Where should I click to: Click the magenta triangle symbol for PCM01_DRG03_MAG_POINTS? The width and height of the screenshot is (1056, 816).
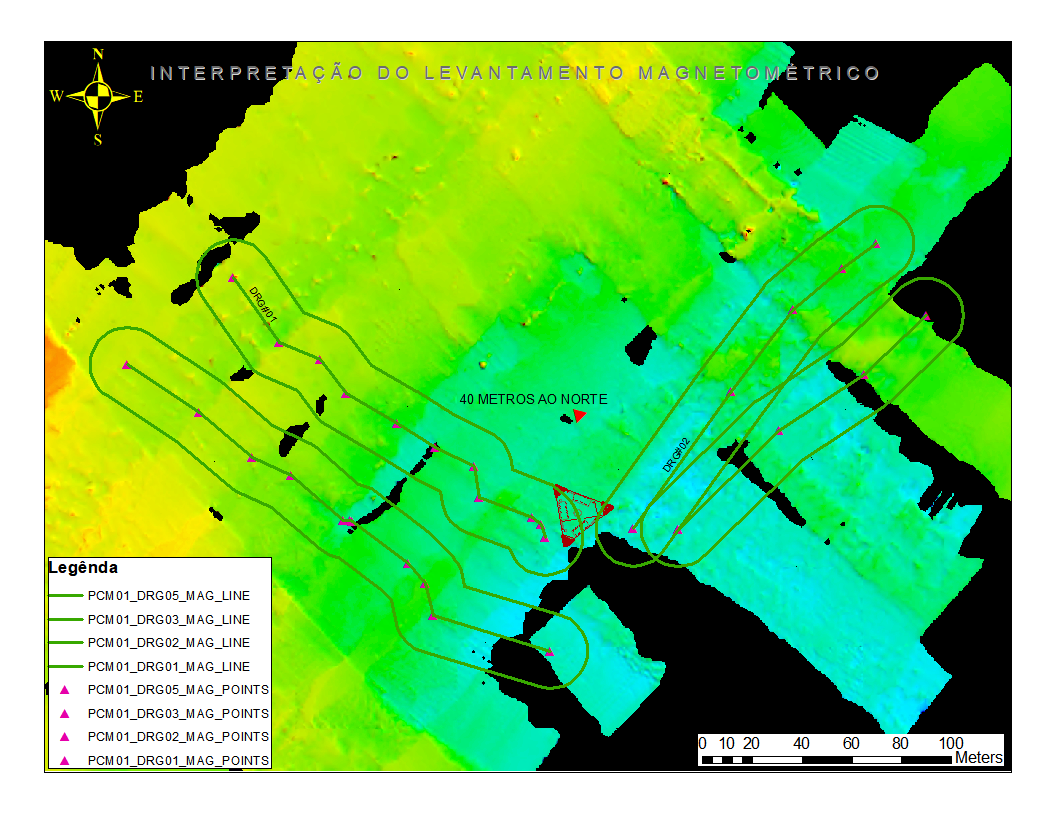point(65,714)
